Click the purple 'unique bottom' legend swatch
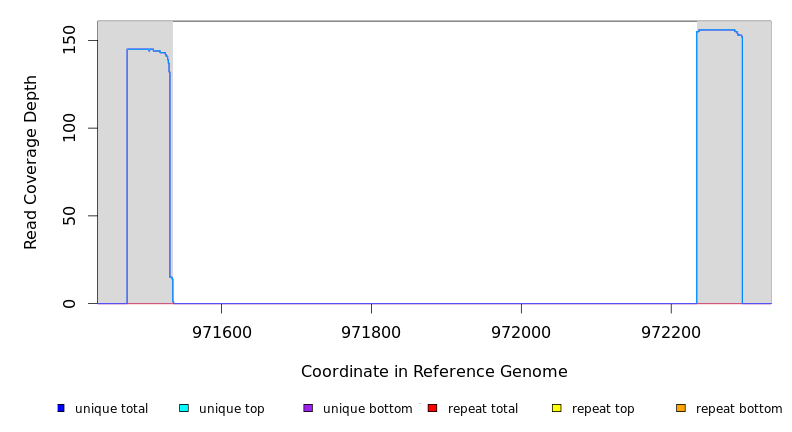The height and width of the screenshot is (432, 792). pos(308,408)
